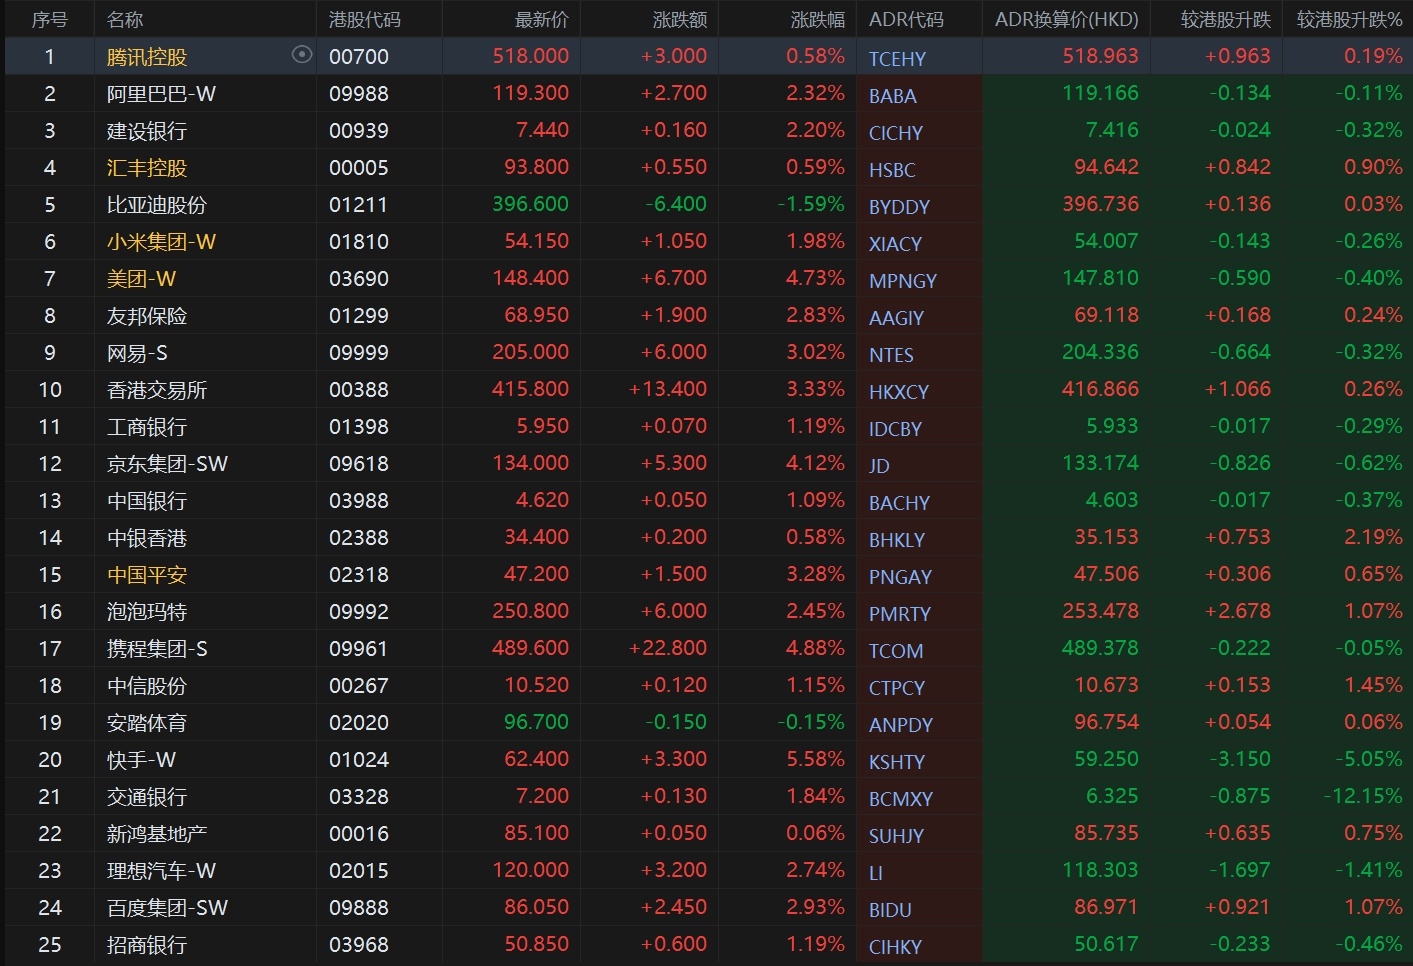1413x966 pixels.
Task: Click ADR code BIDU
Action: 889,910
